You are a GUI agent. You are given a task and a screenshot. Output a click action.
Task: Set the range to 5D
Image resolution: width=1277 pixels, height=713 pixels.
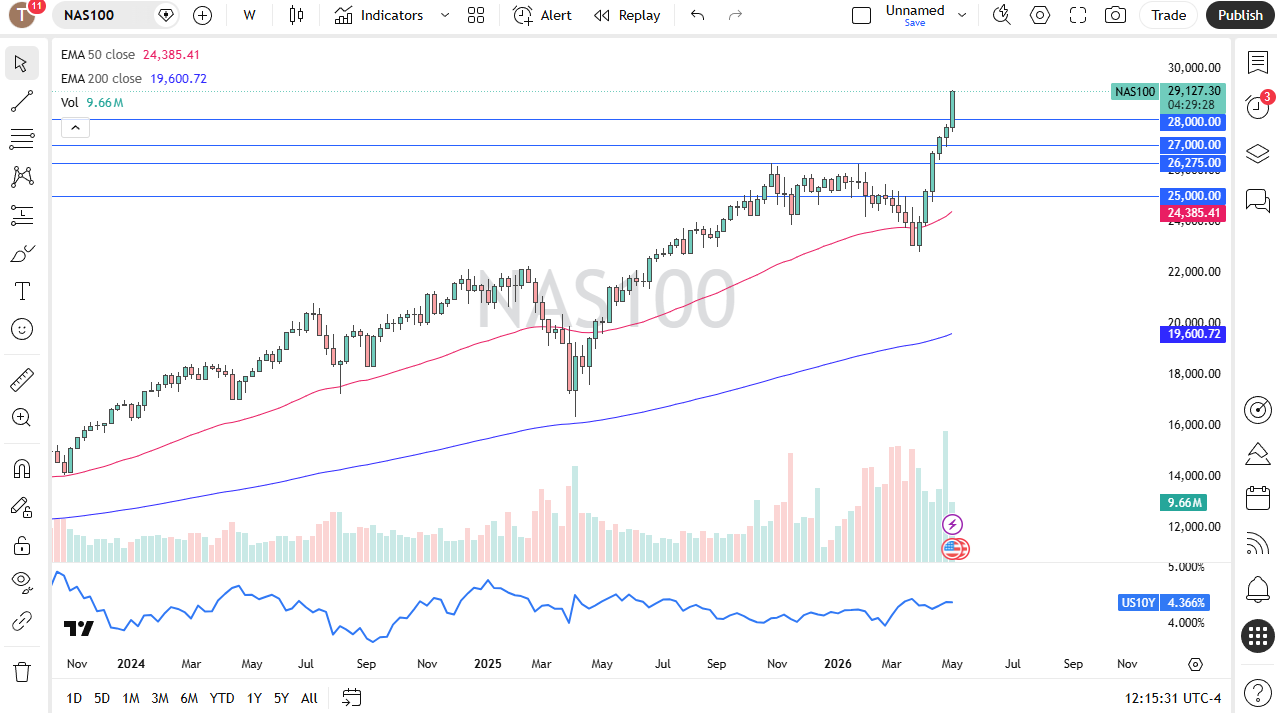[x=102, y=698]
